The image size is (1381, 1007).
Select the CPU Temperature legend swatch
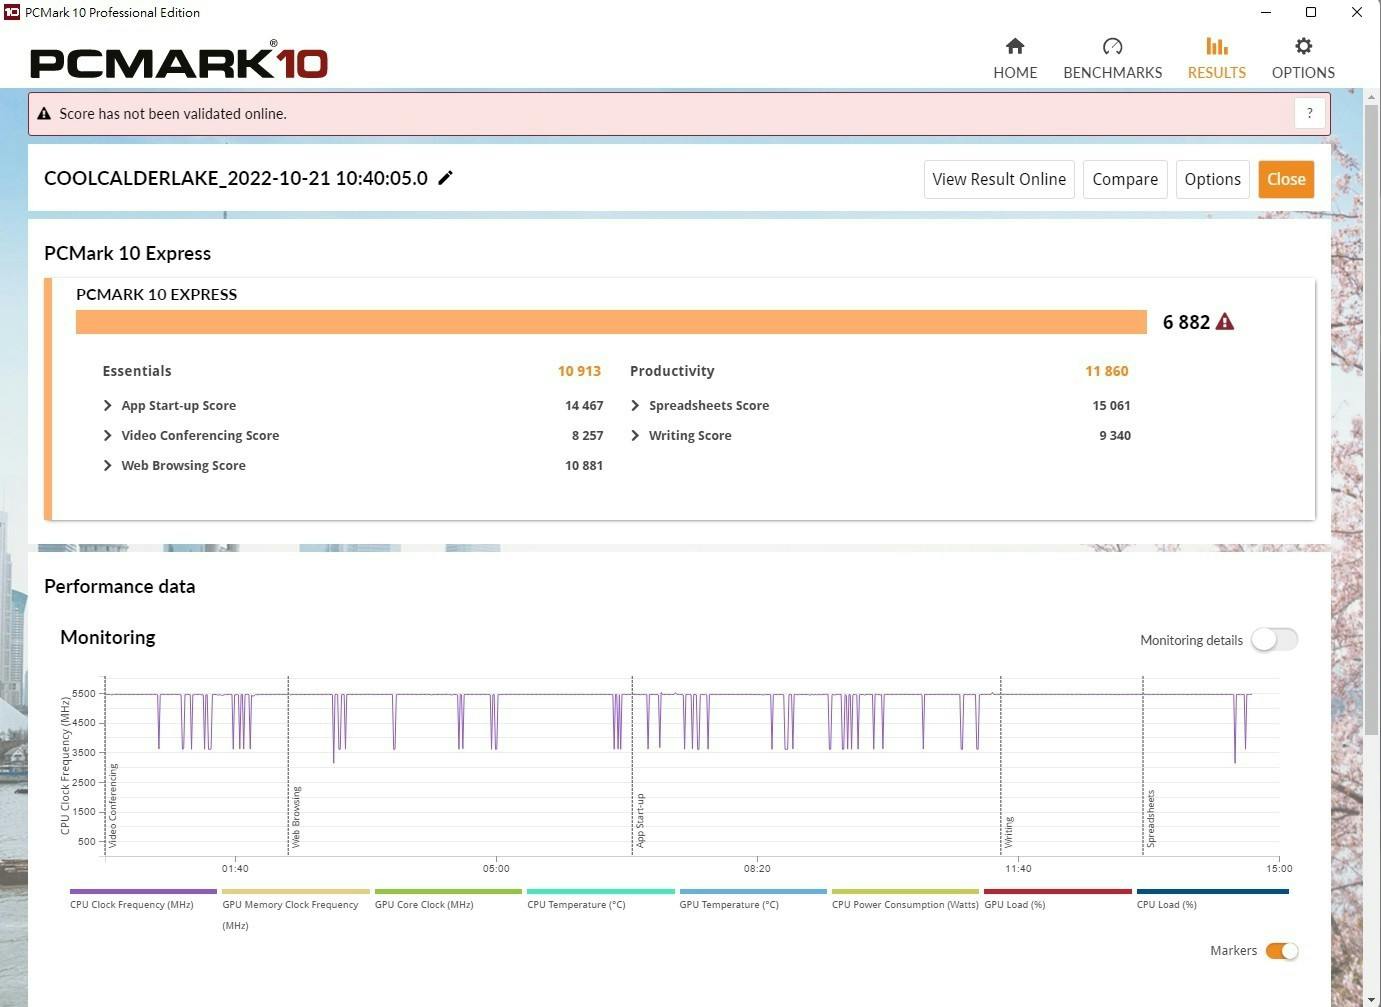600,891
